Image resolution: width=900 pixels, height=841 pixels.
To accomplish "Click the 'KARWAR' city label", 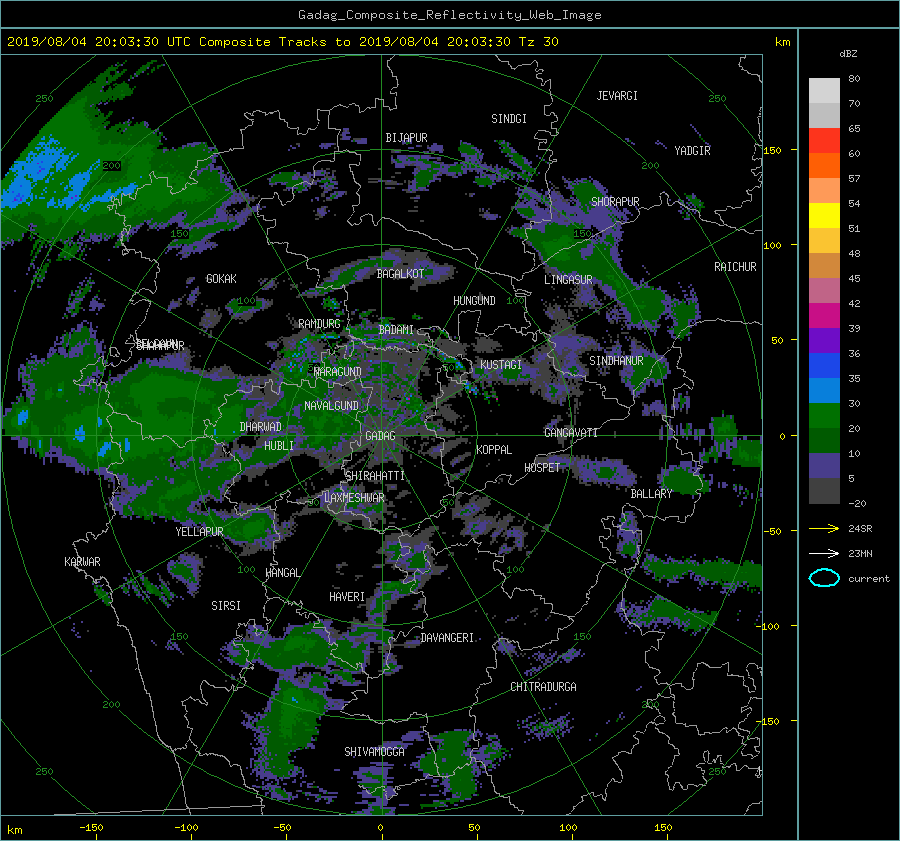I will [x=82, y=562].
